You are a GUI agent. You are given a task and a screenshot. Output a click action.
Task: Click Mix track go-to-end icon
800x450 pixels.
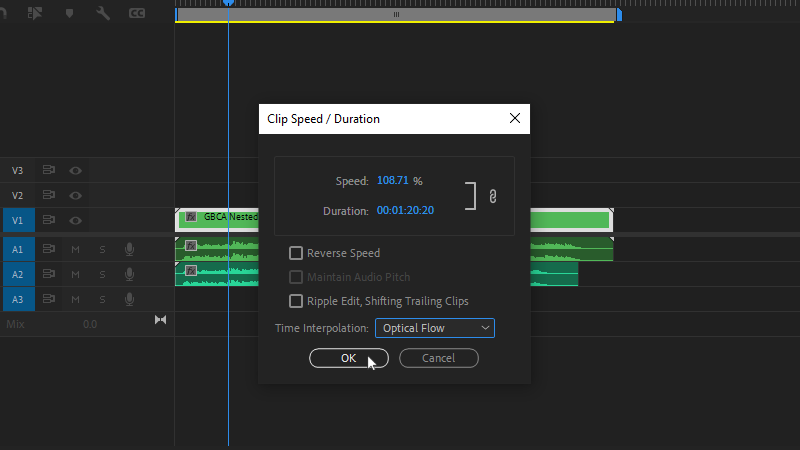pyautogui.click(x=160, y=320)
